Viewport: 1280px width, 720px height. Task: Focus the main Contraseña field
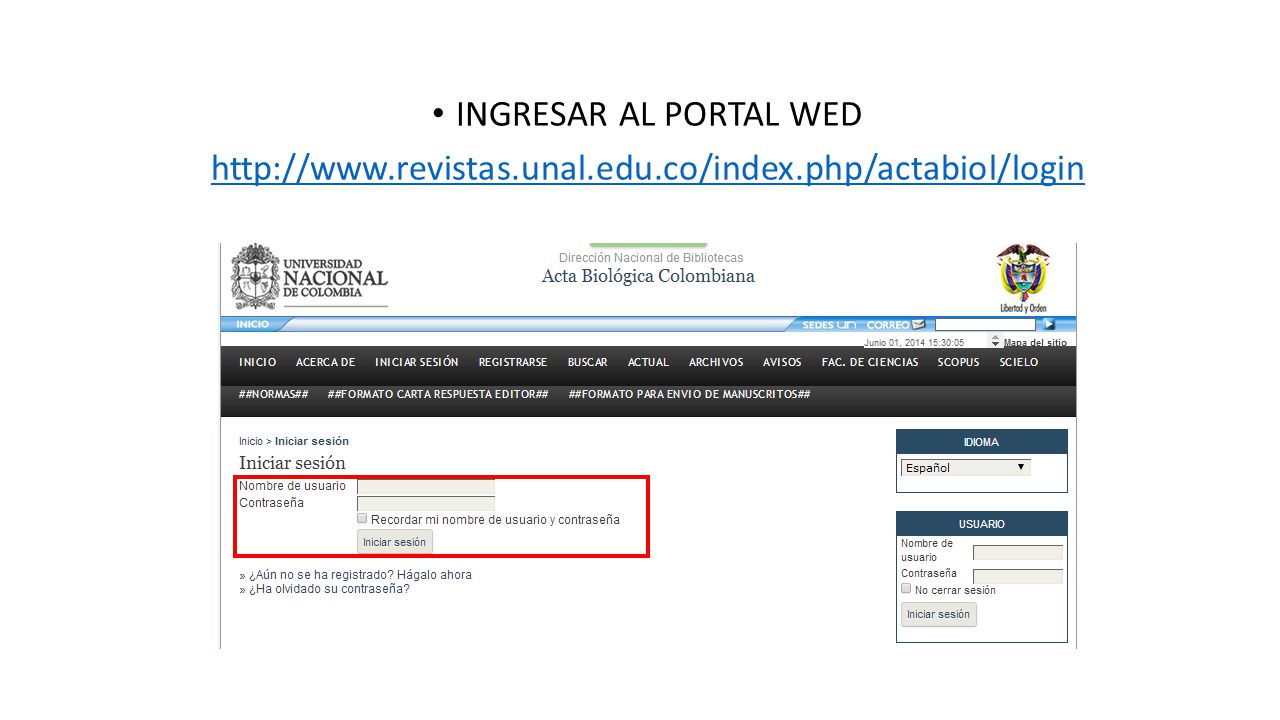(426, 503)
